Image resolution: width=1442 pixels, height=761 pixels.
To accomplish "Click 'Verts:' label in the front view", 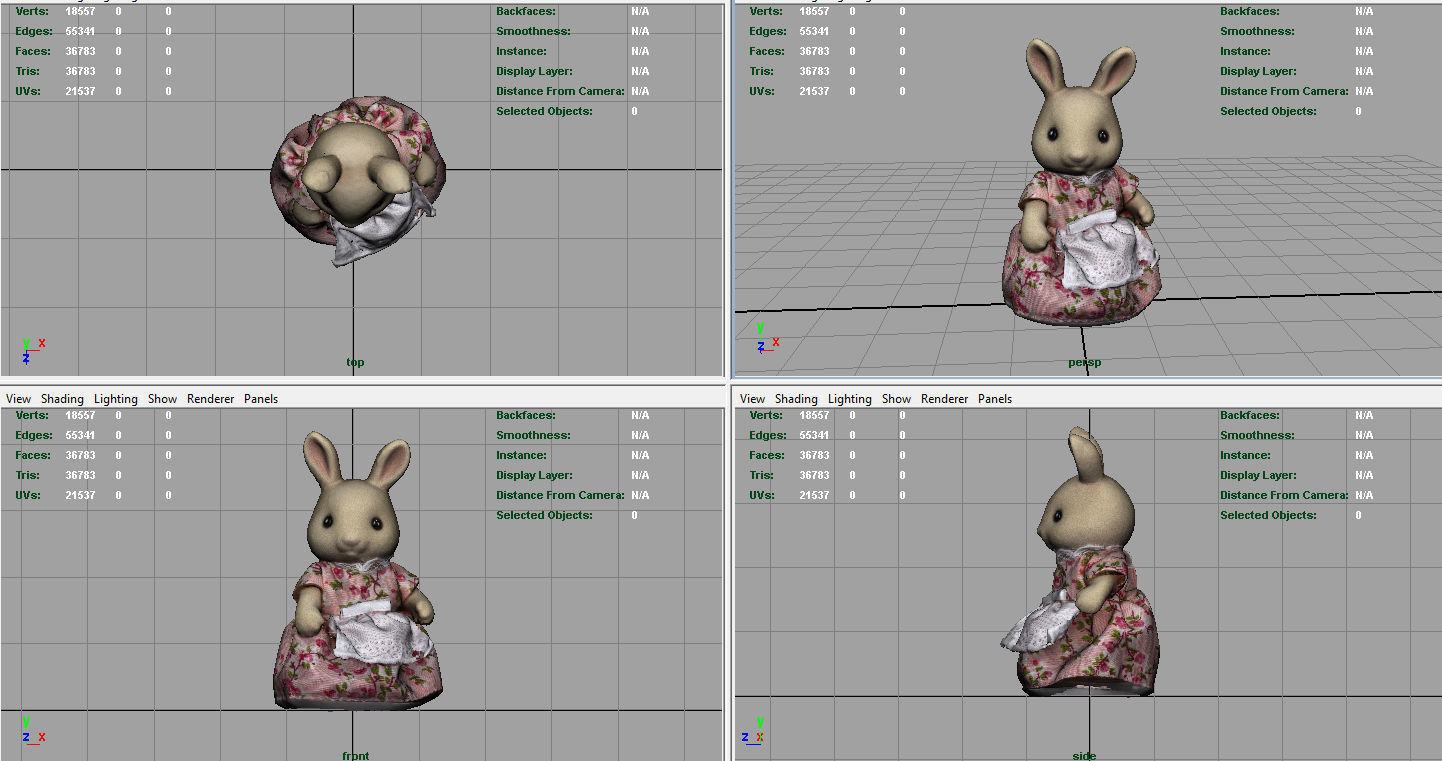I will point(32,415).
